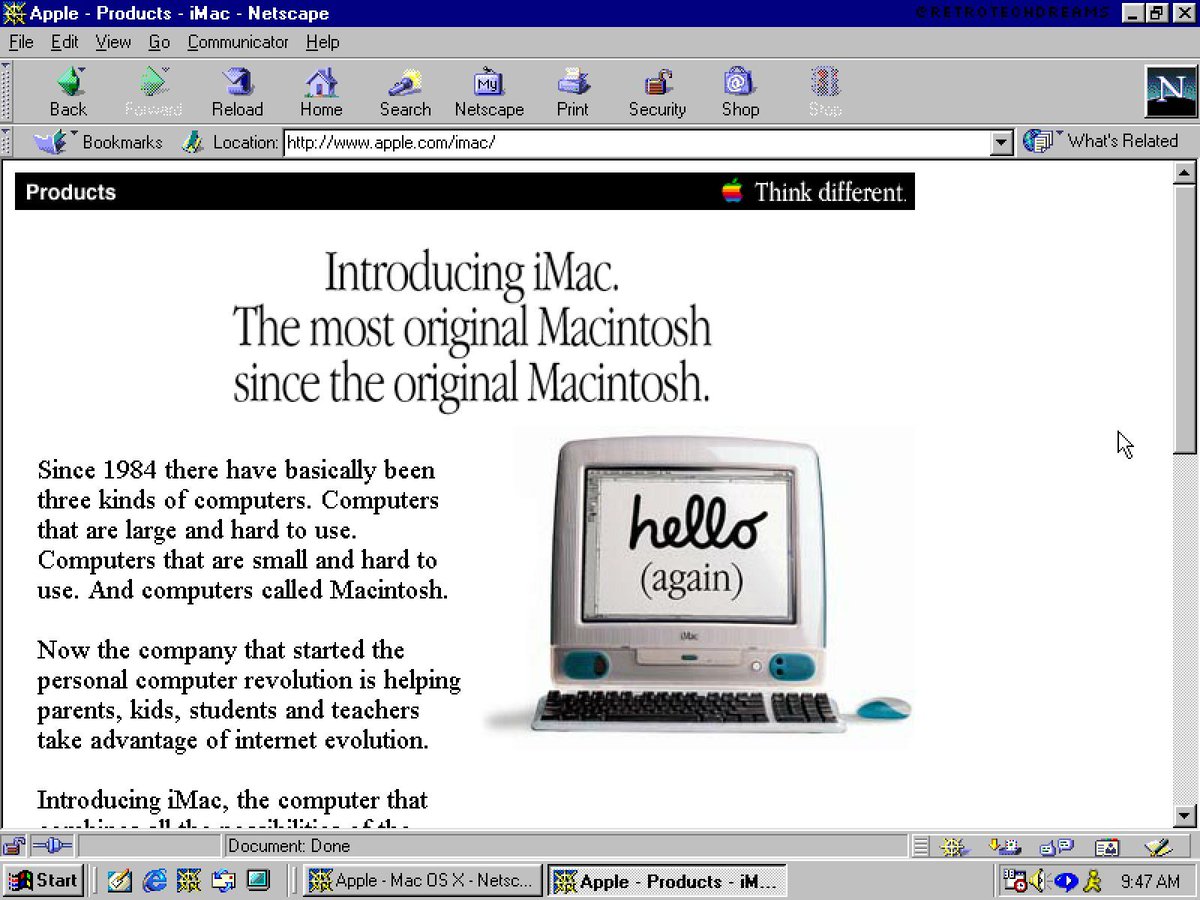This screenshot has width=1200, height=900.
Task: Click the grayed Forward toolbar button
Action: click(x=153, y=92)
